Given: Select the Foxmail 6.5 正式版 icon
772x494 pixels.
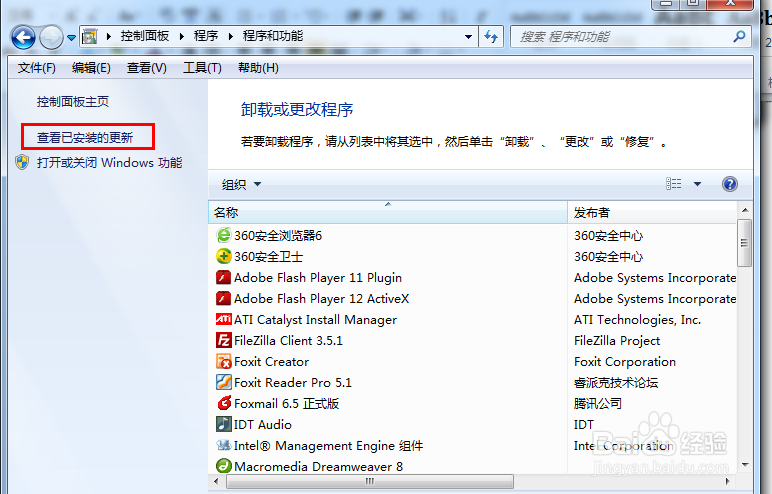Looking at the screenshot, I should (x=224, y=403).
